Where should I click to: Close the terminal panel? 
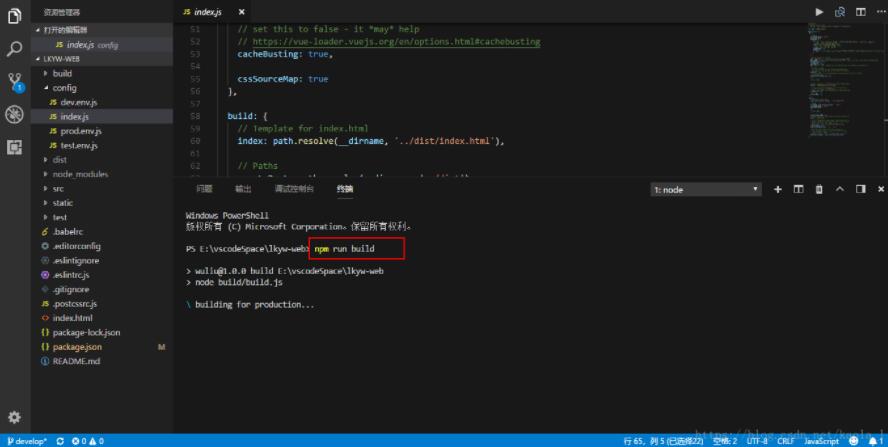[881, 189]
